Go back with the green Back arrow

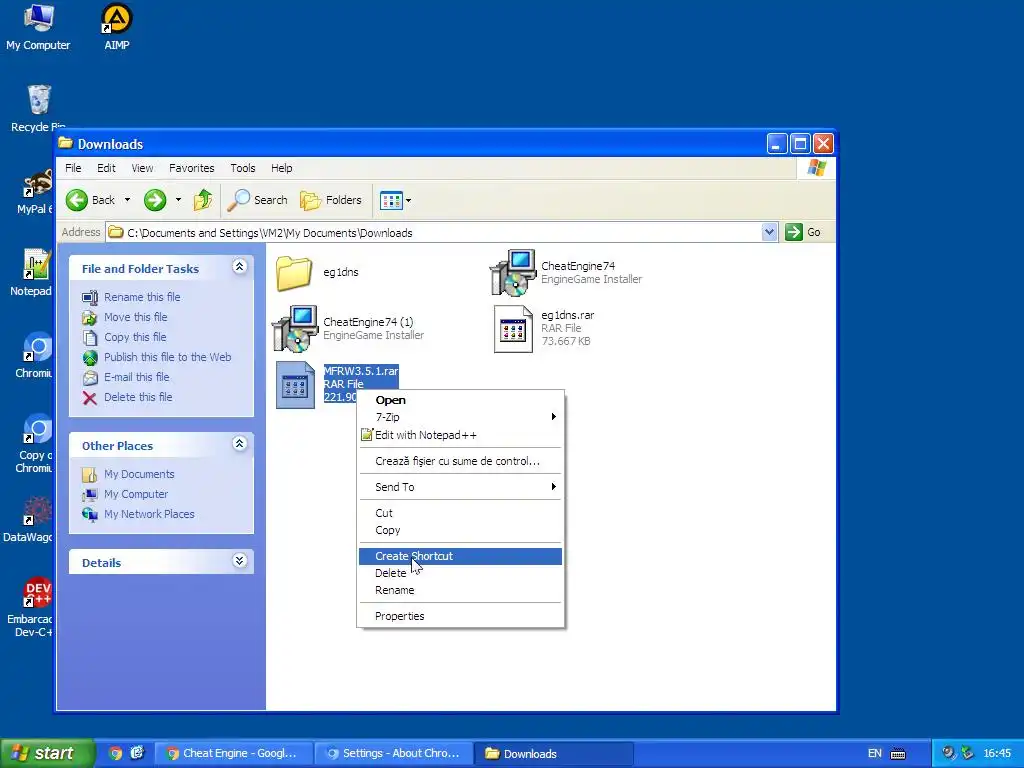coord(77,200)
